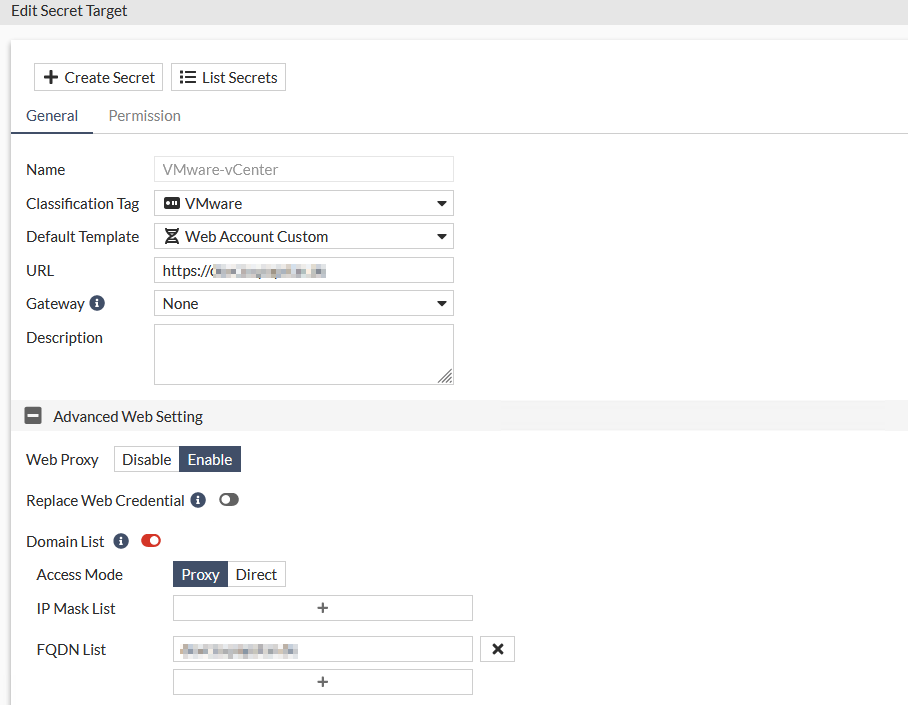
Task: Add an entry to IP Mask List
Action: (322, 608)
